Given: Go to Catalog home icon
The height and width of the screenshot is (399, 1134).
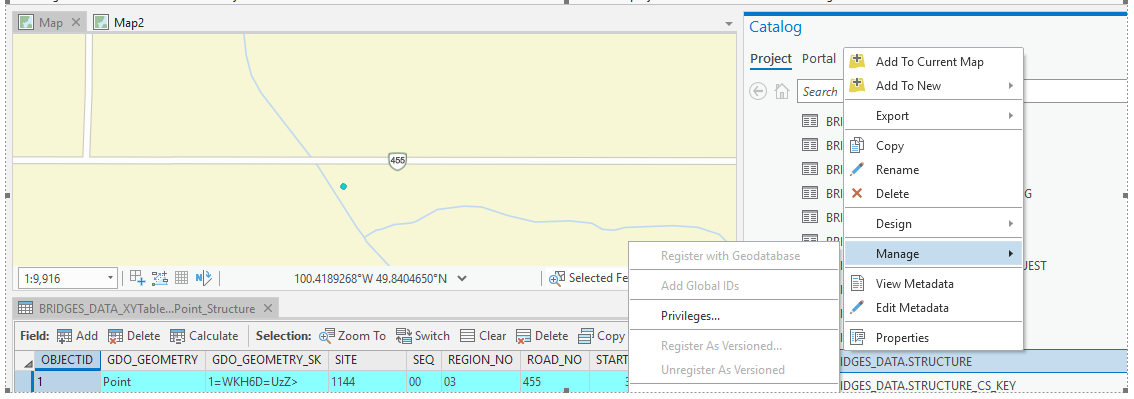Looking at the screenshot, I should click(782, 91).
